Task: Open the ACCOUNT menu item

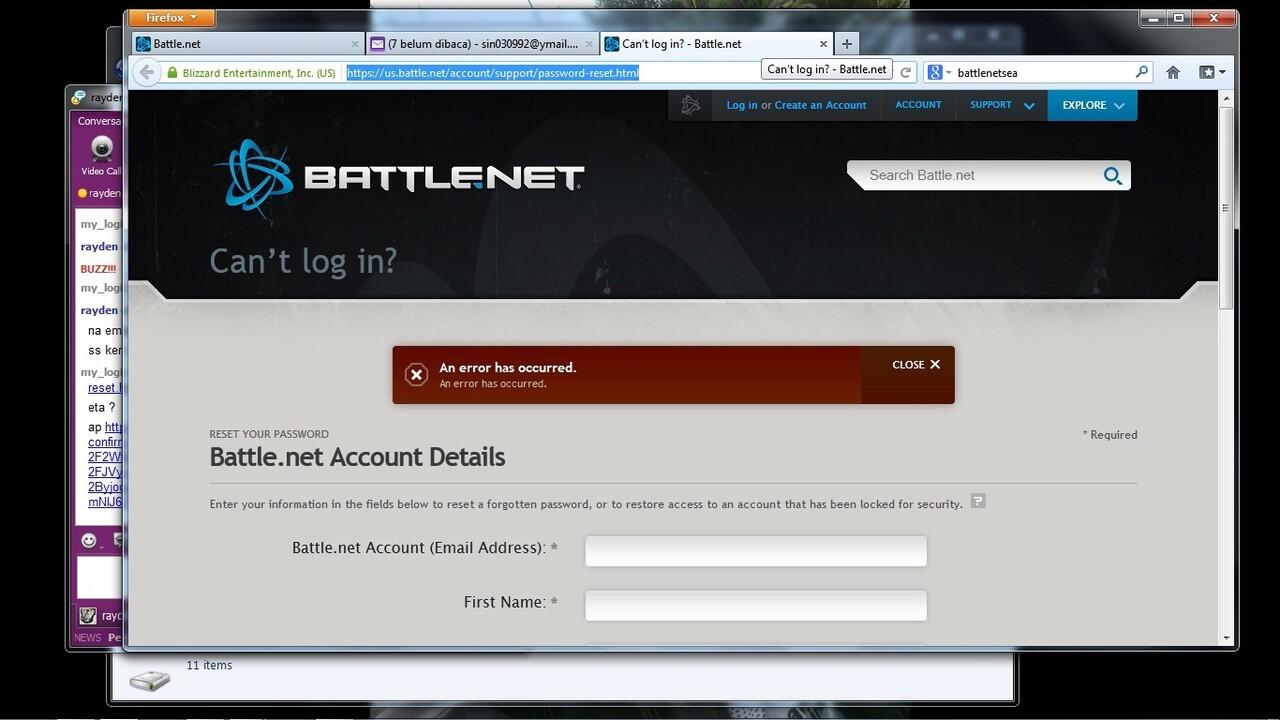Action: click(918, 105)
